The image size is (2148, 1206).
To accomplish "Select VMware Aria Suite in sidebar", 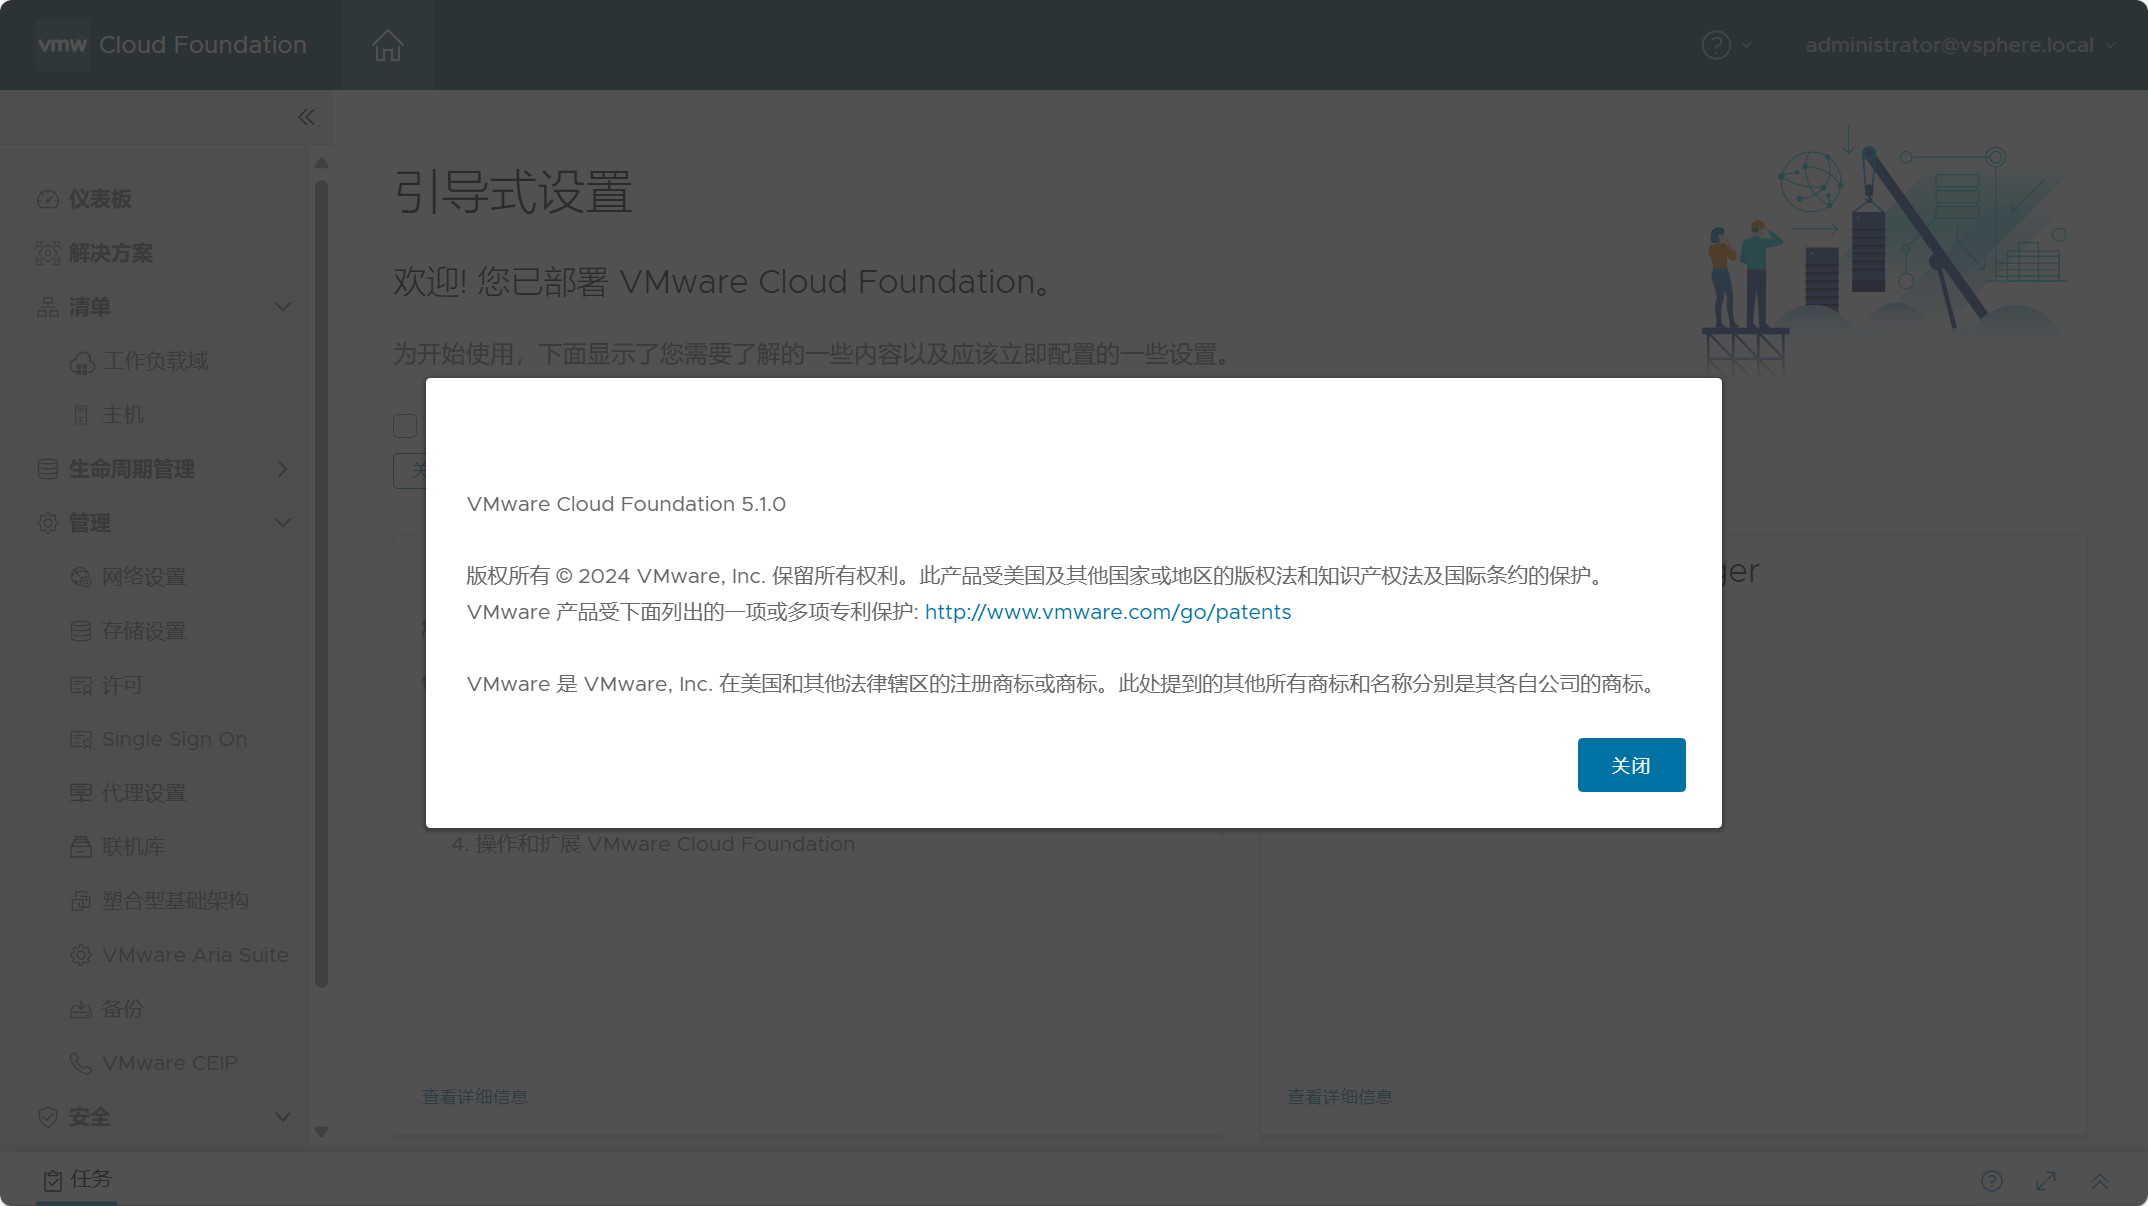I will [x=195, y=955].
